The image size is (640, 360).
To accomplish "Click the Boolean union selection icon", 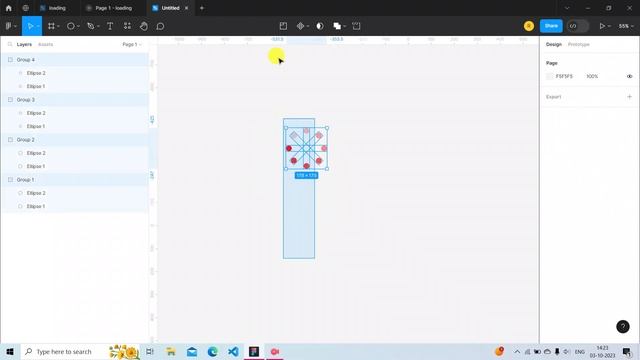I will 337,26.
